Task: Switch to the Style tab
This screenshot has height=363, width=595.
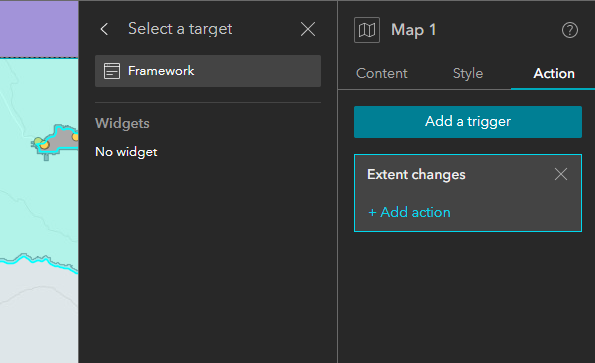Action: [x=468, y=73]
